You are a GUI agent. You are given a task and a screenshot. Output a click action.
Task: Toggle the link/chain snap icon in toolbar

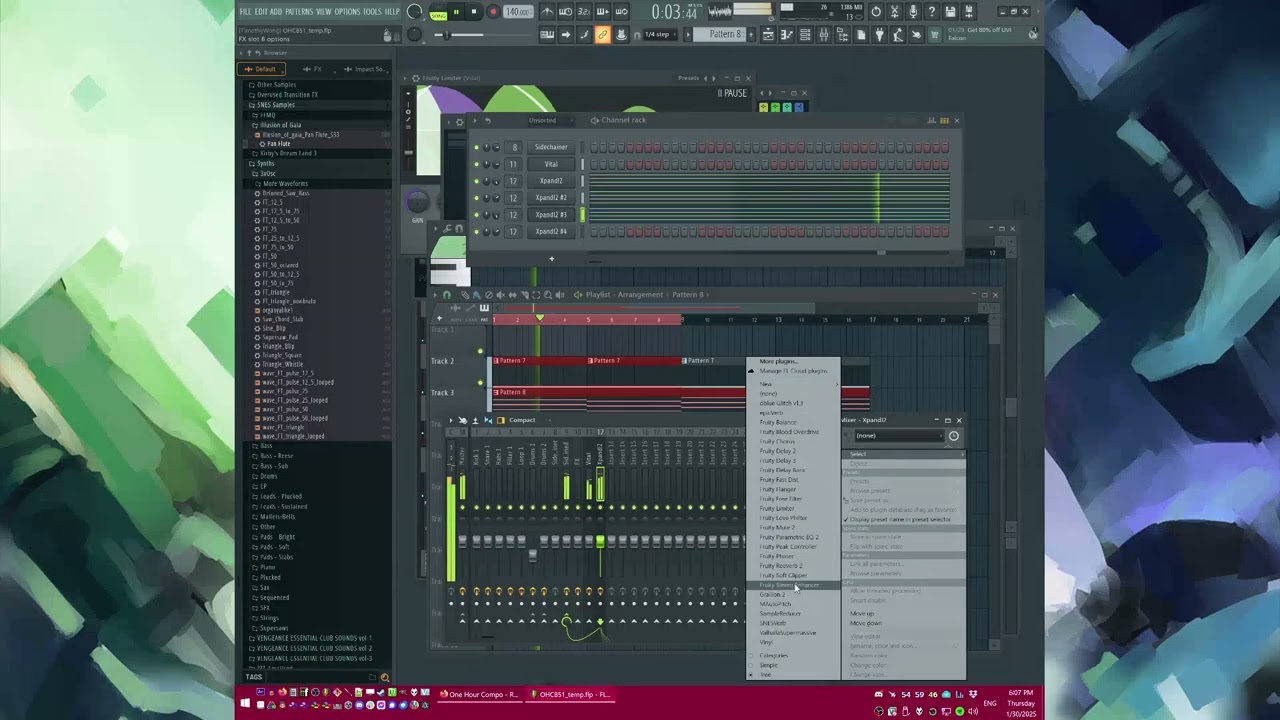[x=602, y=35]
